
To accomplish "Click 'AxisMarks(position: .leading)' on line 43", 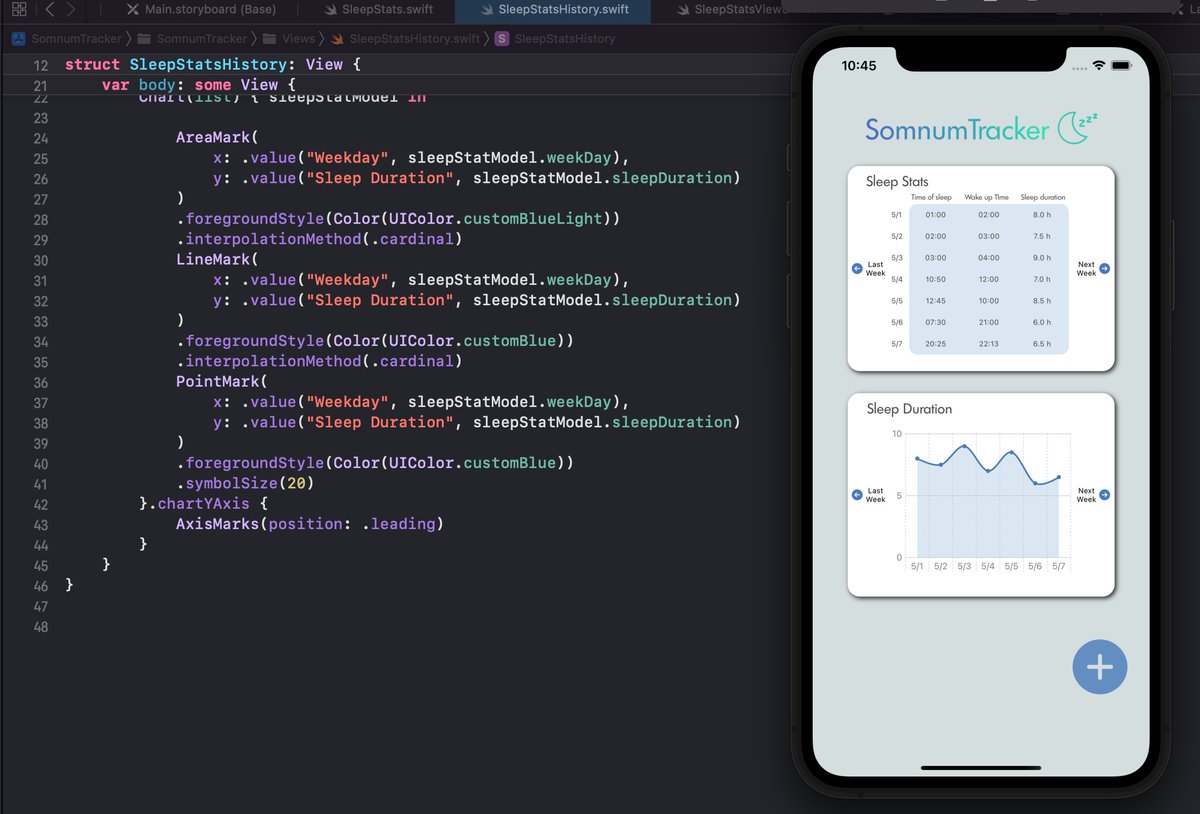I will tap(309, 523).
